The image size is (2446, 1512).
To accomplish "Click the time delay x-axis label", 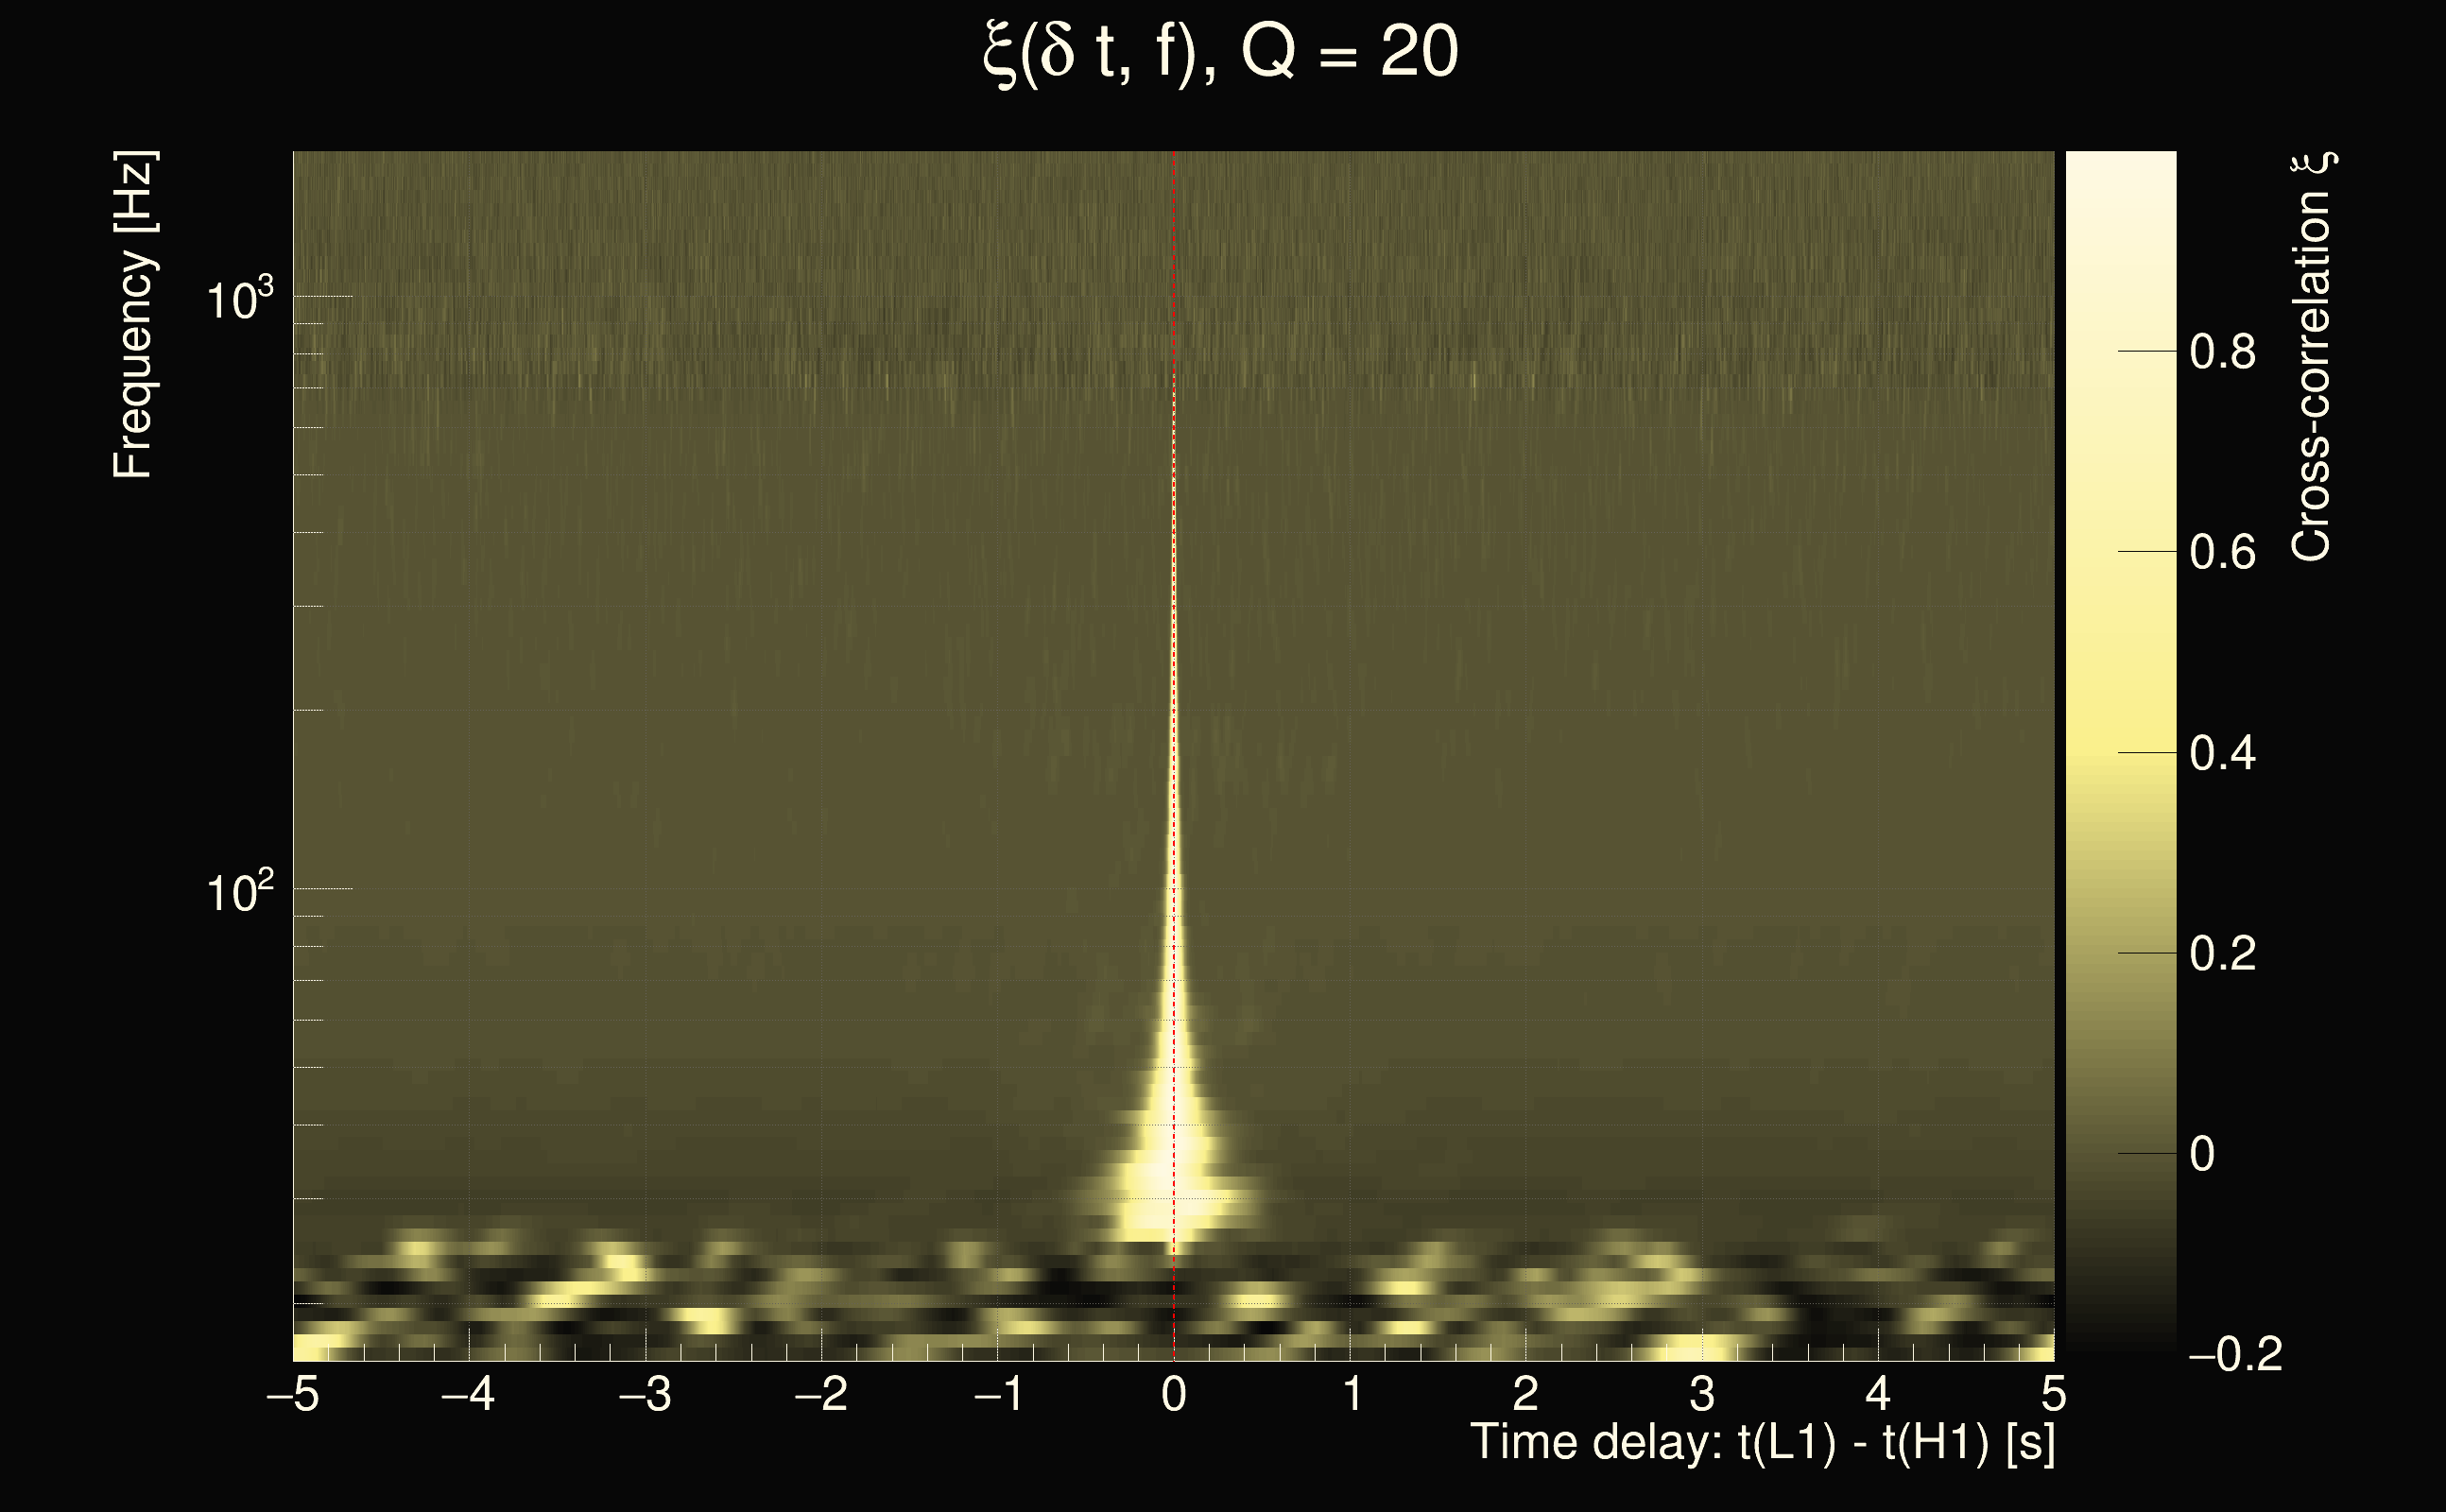I will click(1762, 1443).
